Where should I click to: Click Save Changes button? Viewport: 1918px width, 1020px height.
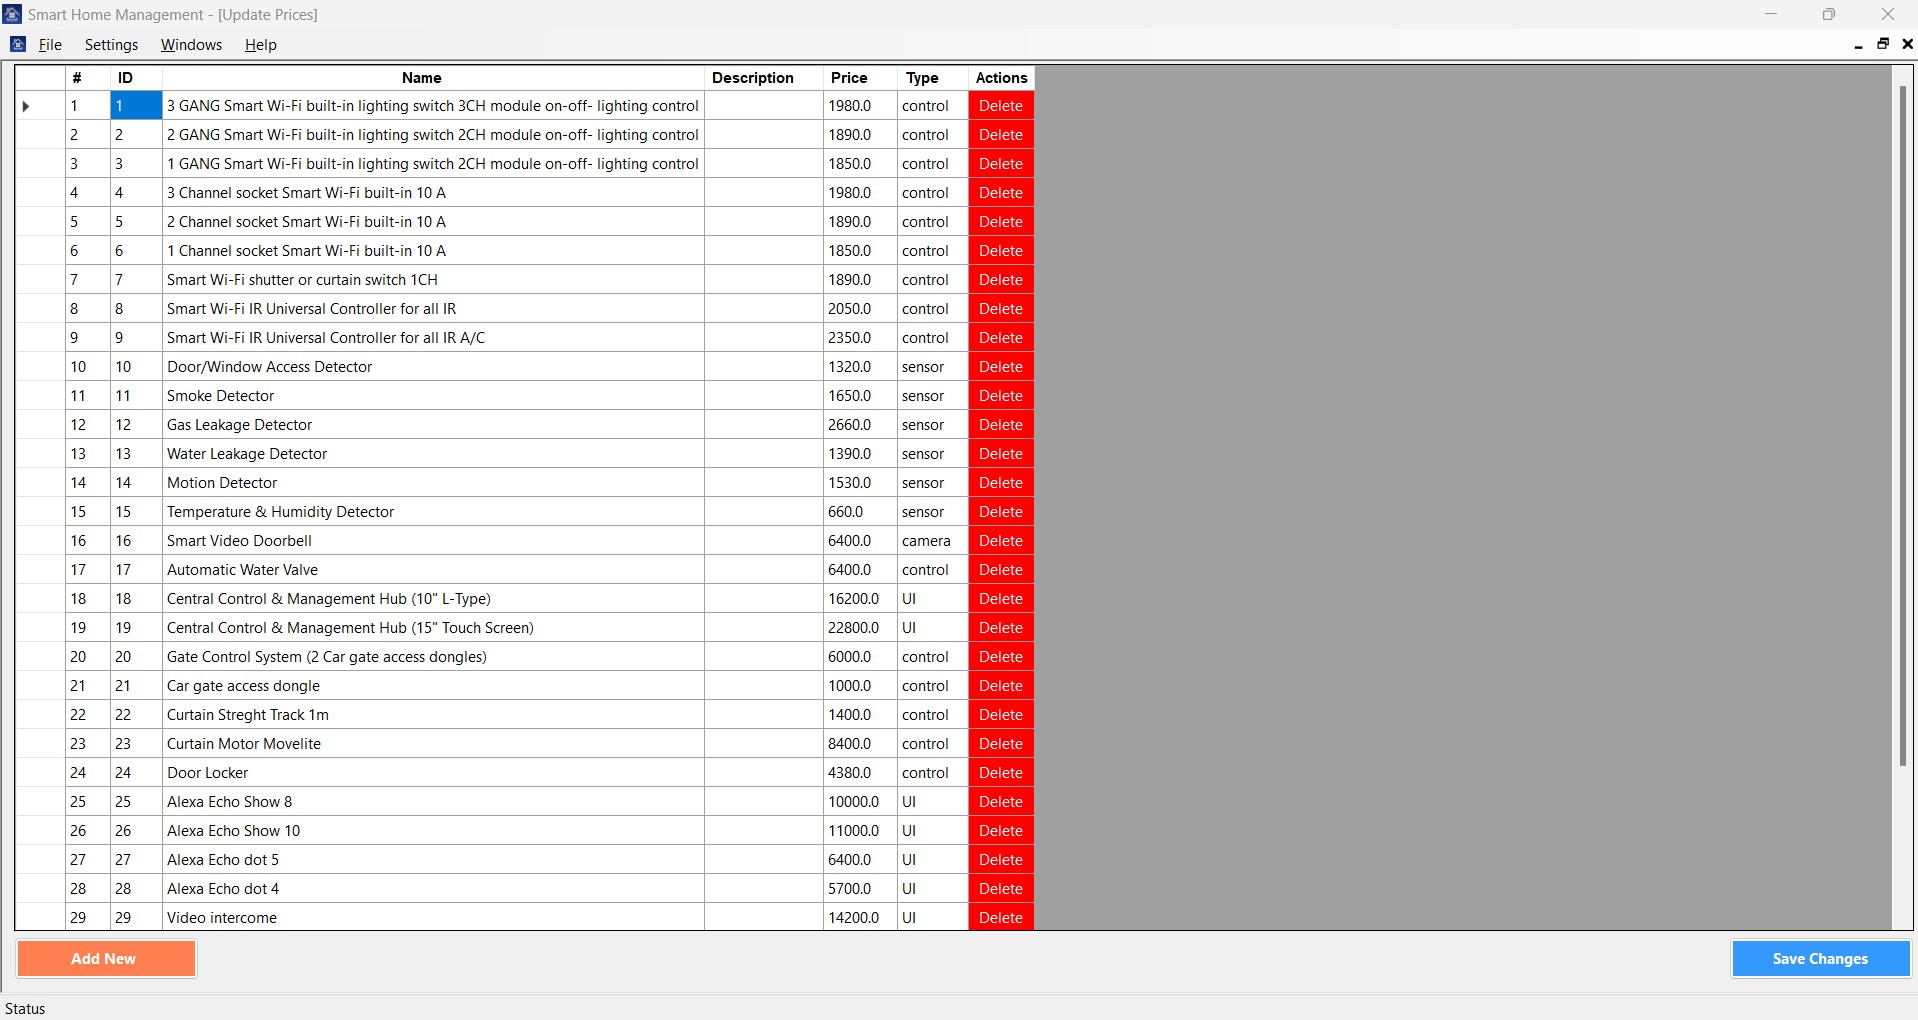tap(1820, 958)
